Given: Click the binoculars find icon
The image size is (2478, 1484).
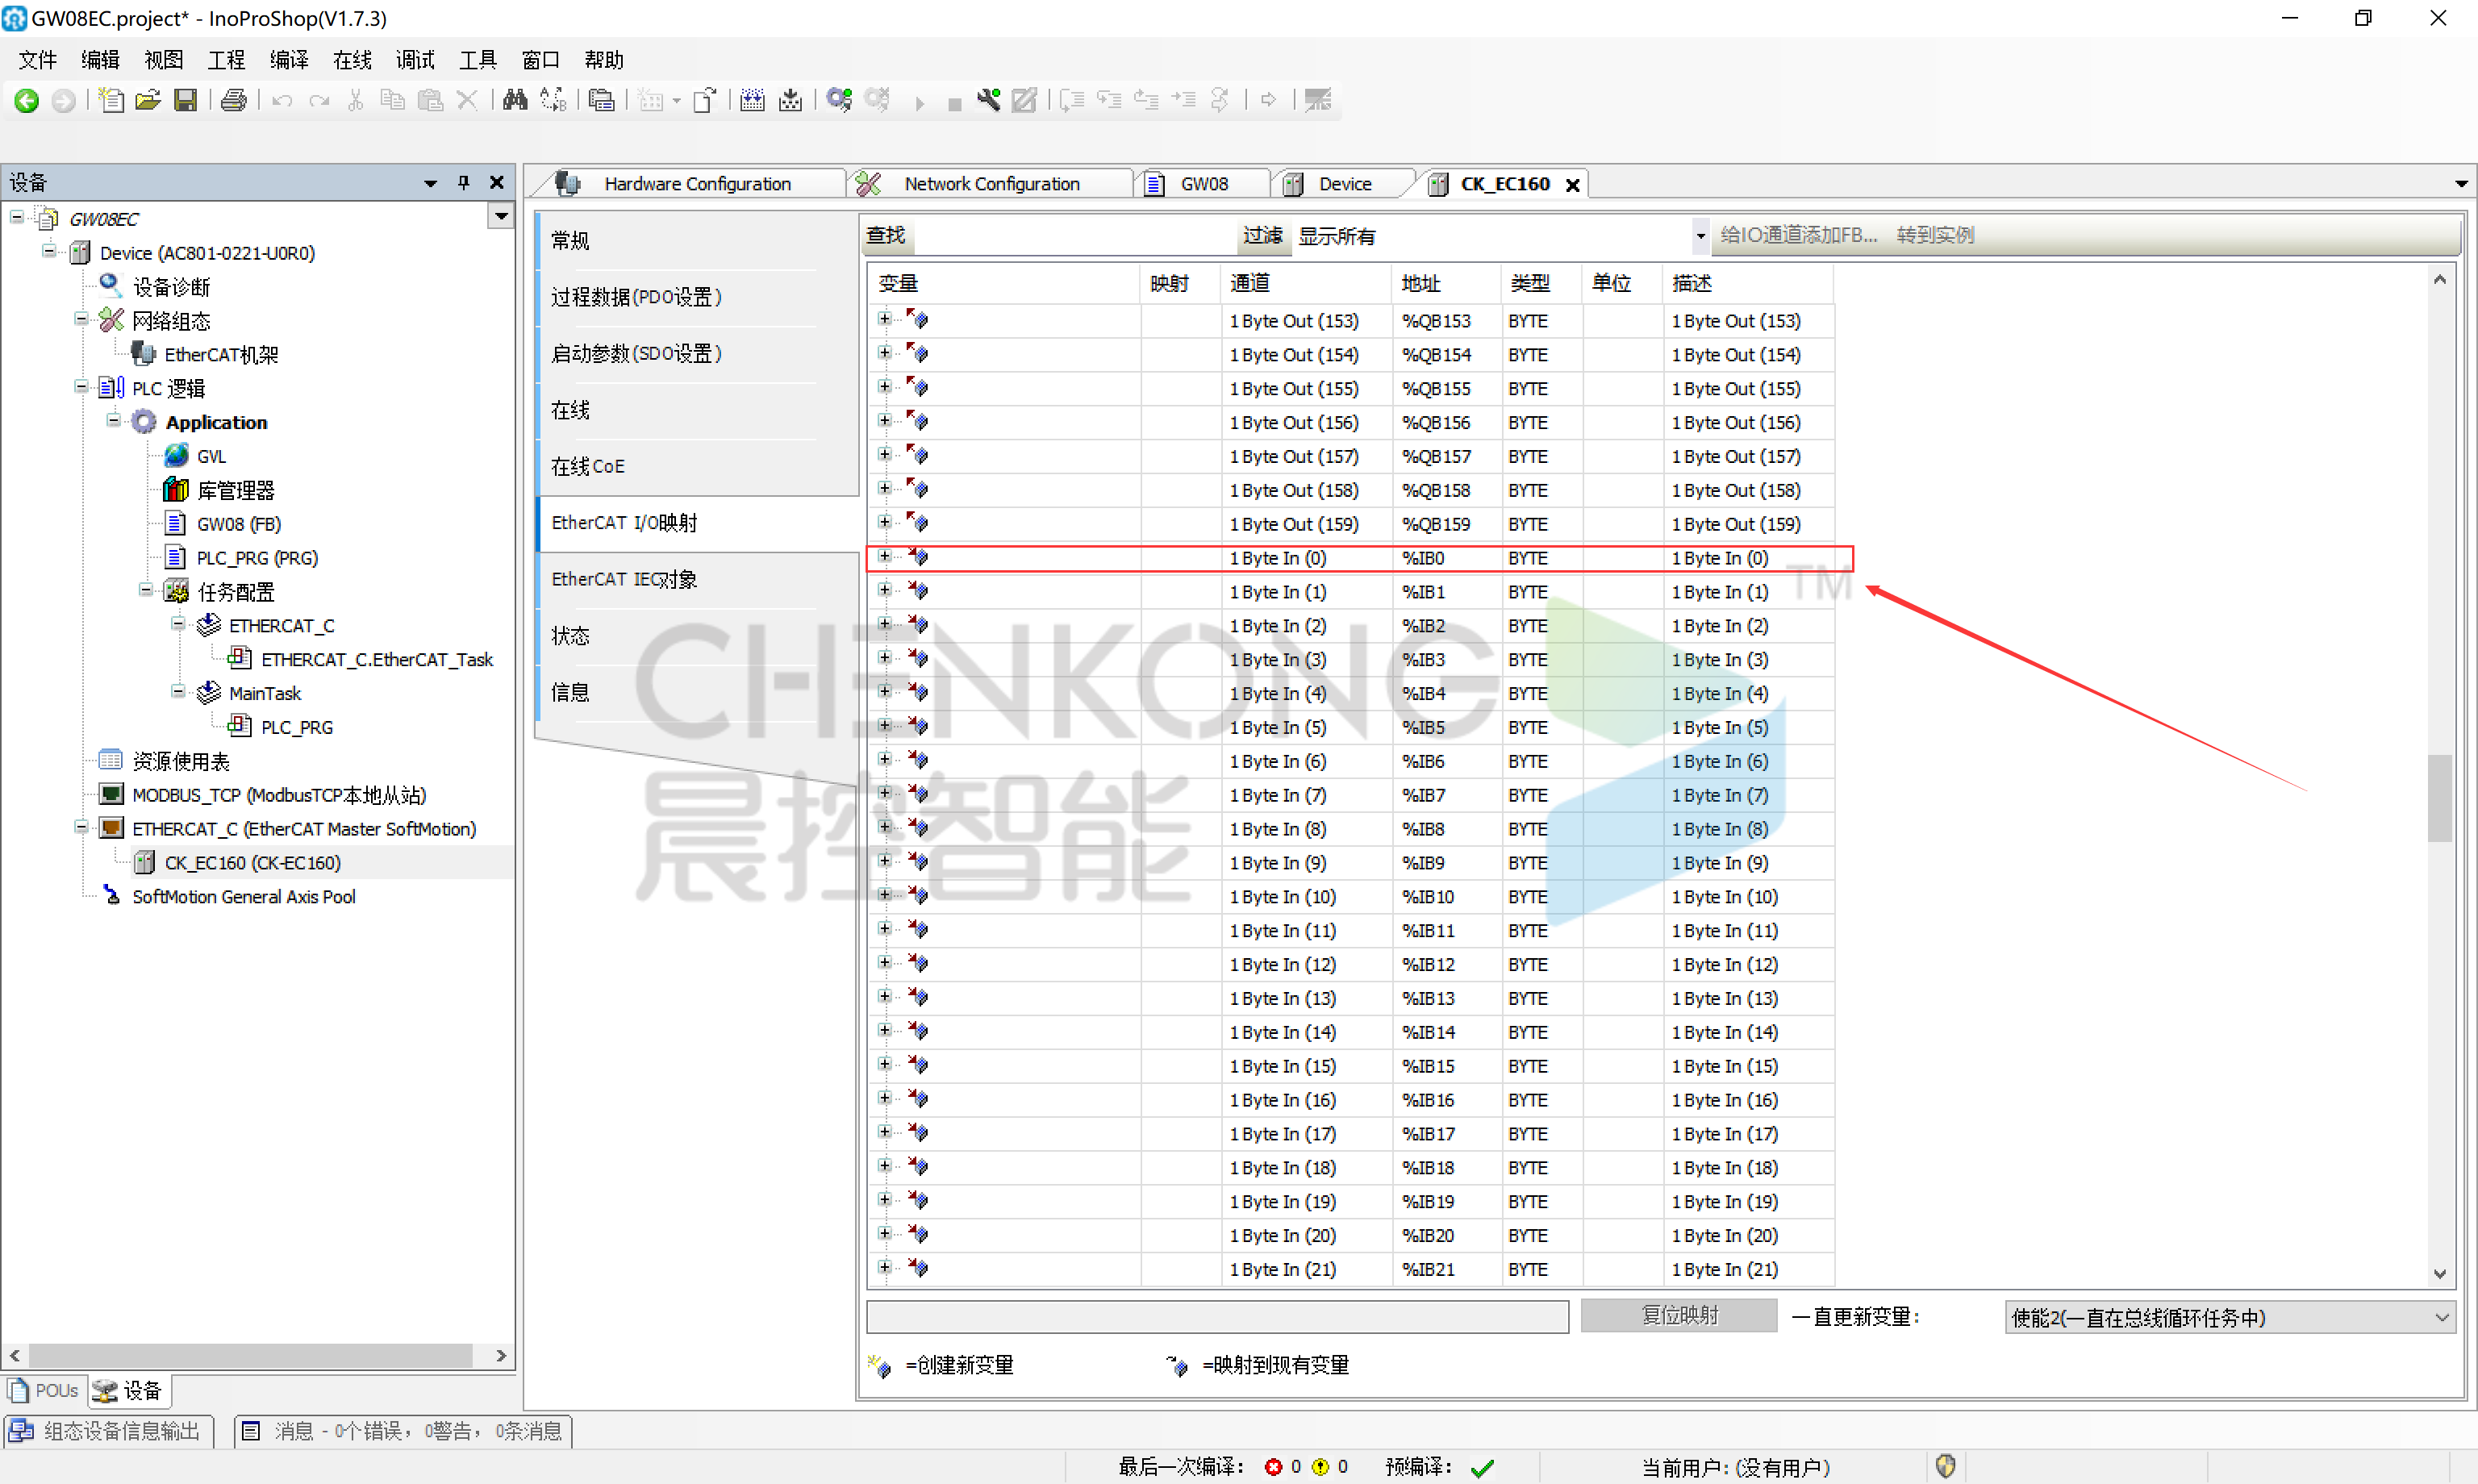Looking at the screenshot, I should point(514,100).
